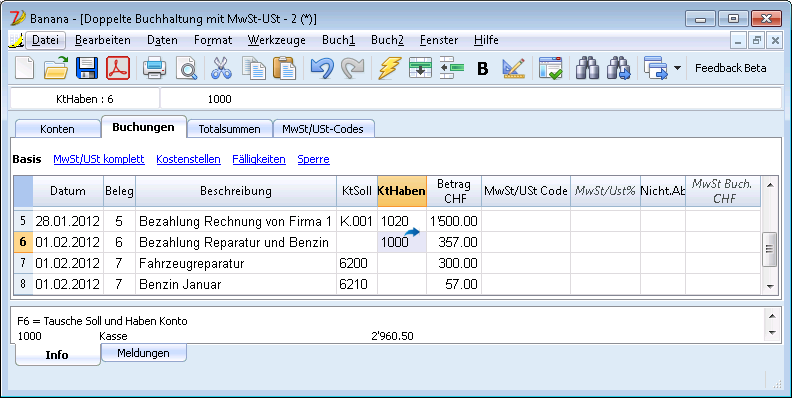The width and height of the screenshot is (792, 398).
Task: Click the Feedback Beta button
Action: (x=730, y=68)
